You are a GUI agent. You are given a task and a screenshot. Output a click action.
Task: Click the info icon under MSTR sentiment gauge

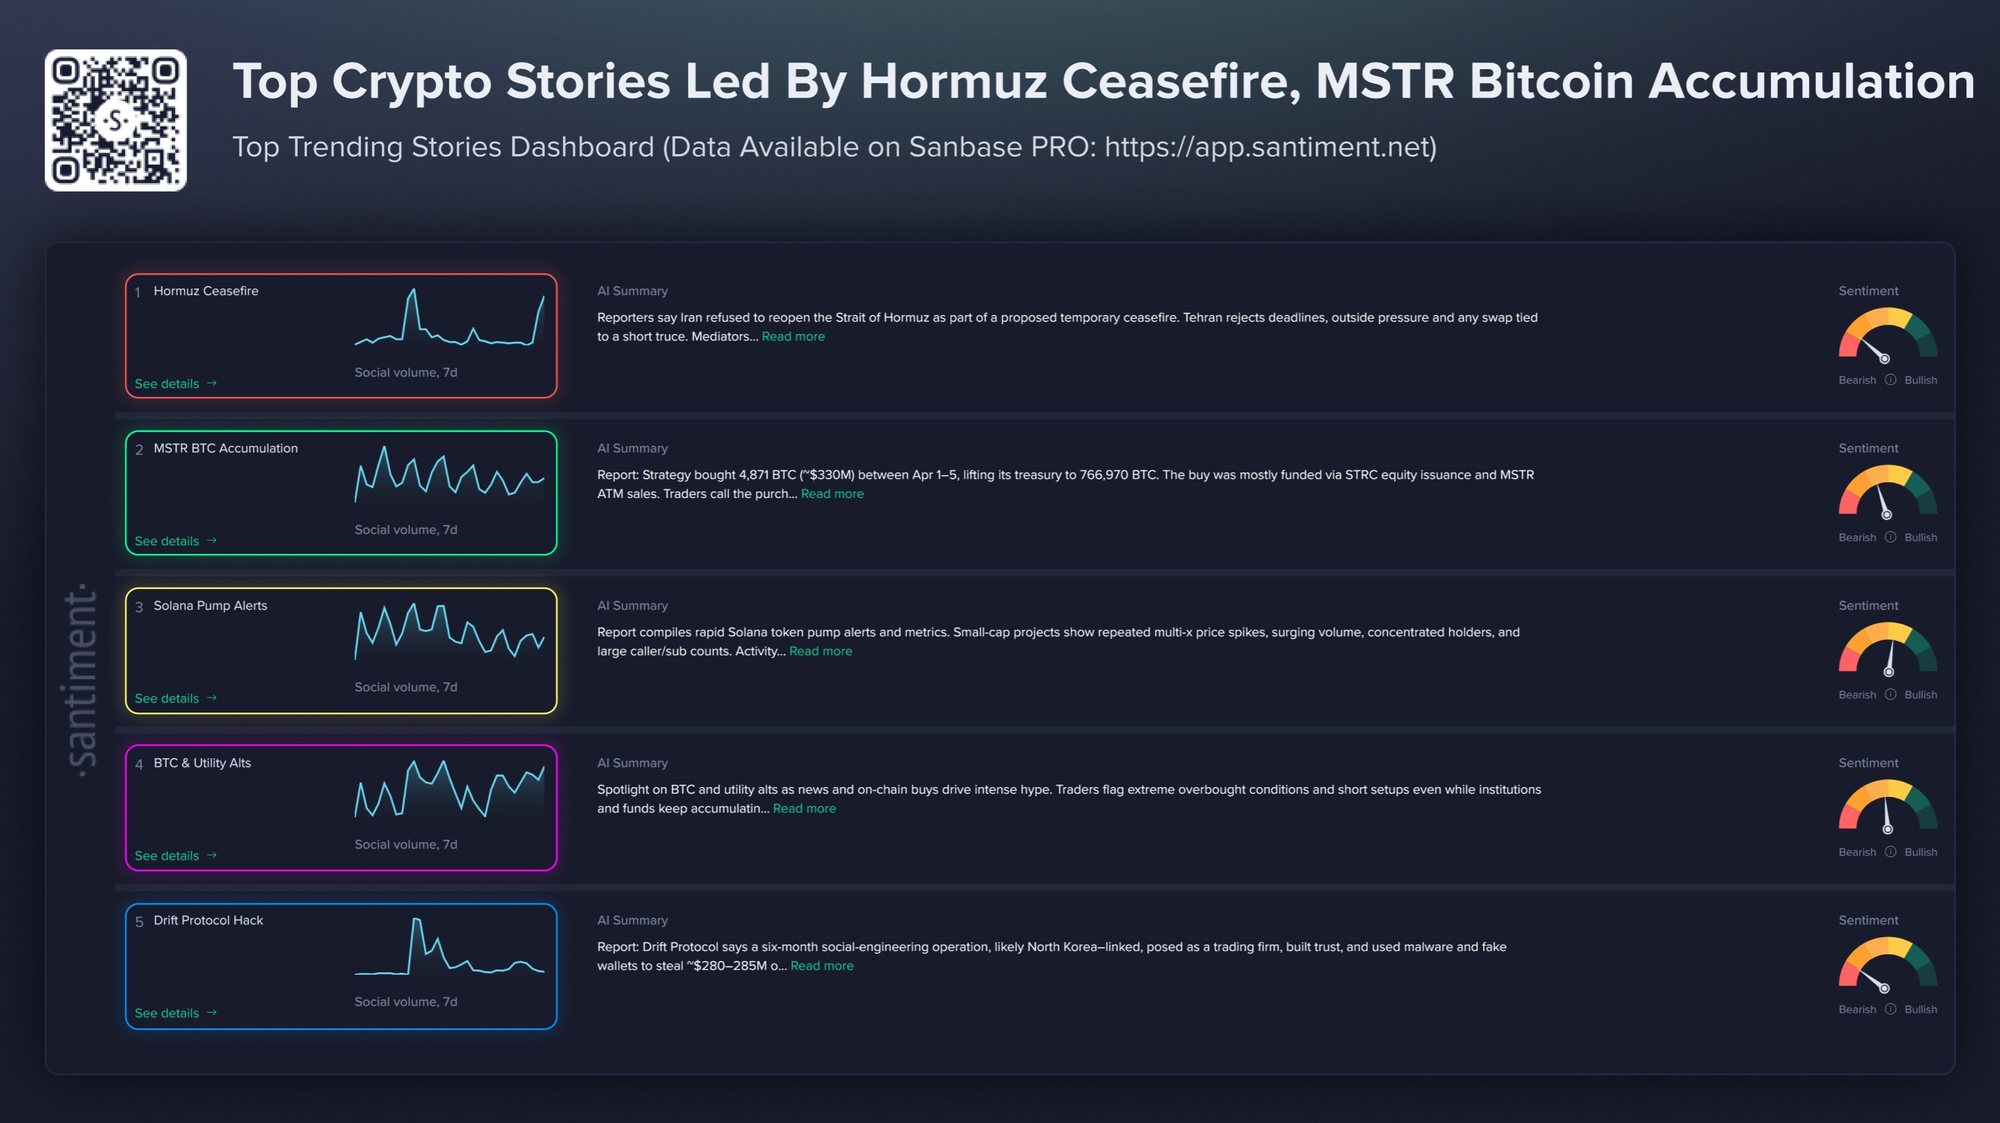[x=1890, y=537]
